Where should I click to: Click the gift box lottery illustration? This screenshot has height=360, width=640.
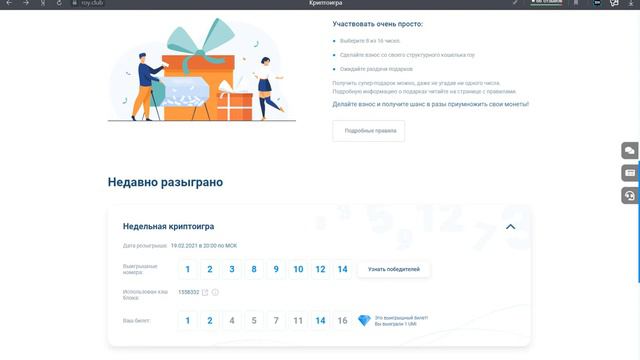pos(202,69)
